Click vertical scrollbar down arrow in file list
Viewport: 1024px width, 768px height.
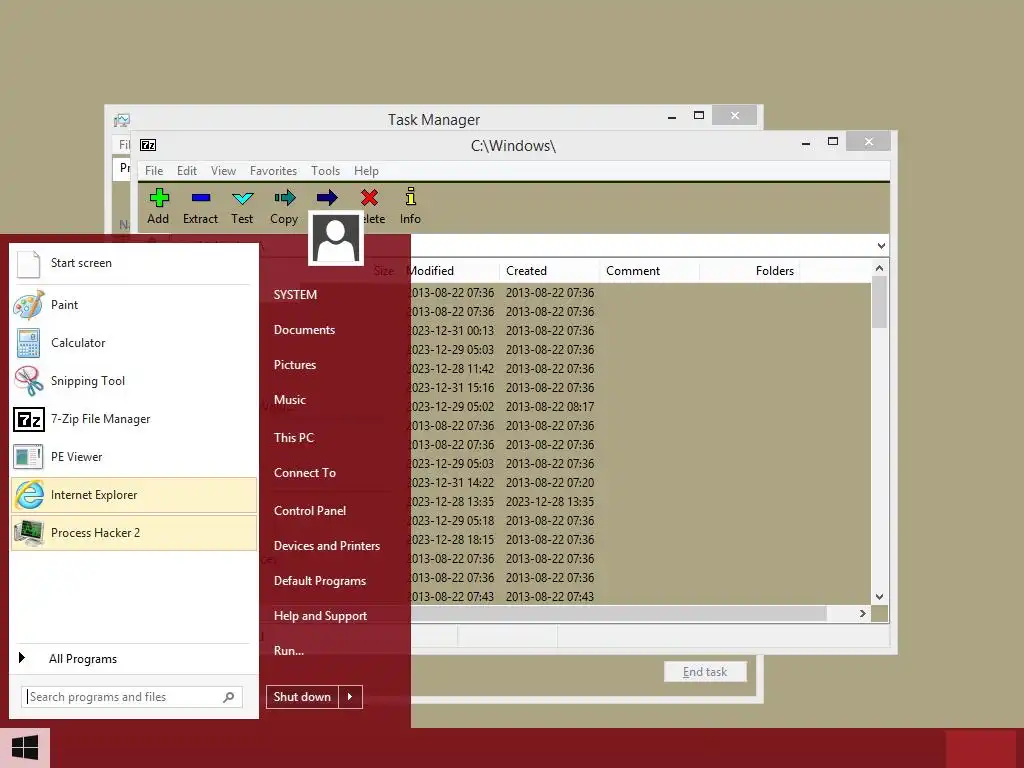coord(879,597)
